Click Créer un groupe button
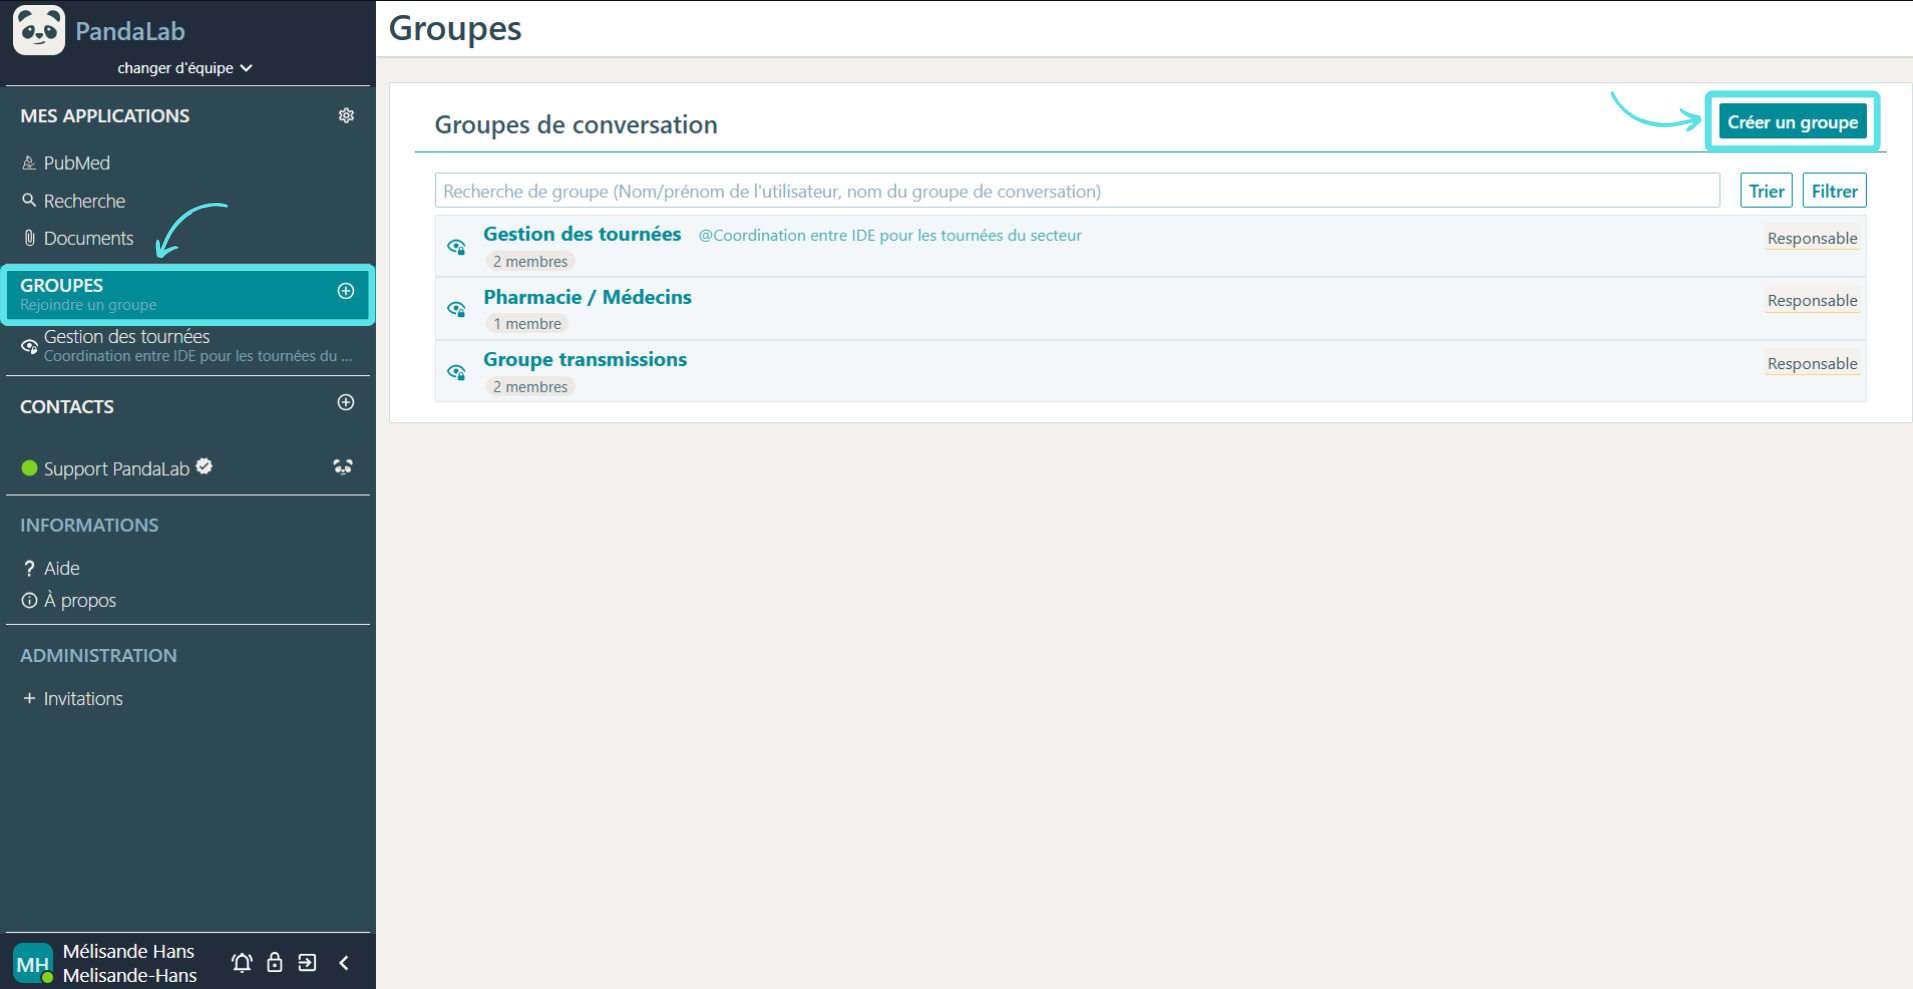Screen dimensions: 1913x989 tap(1792, 122)
